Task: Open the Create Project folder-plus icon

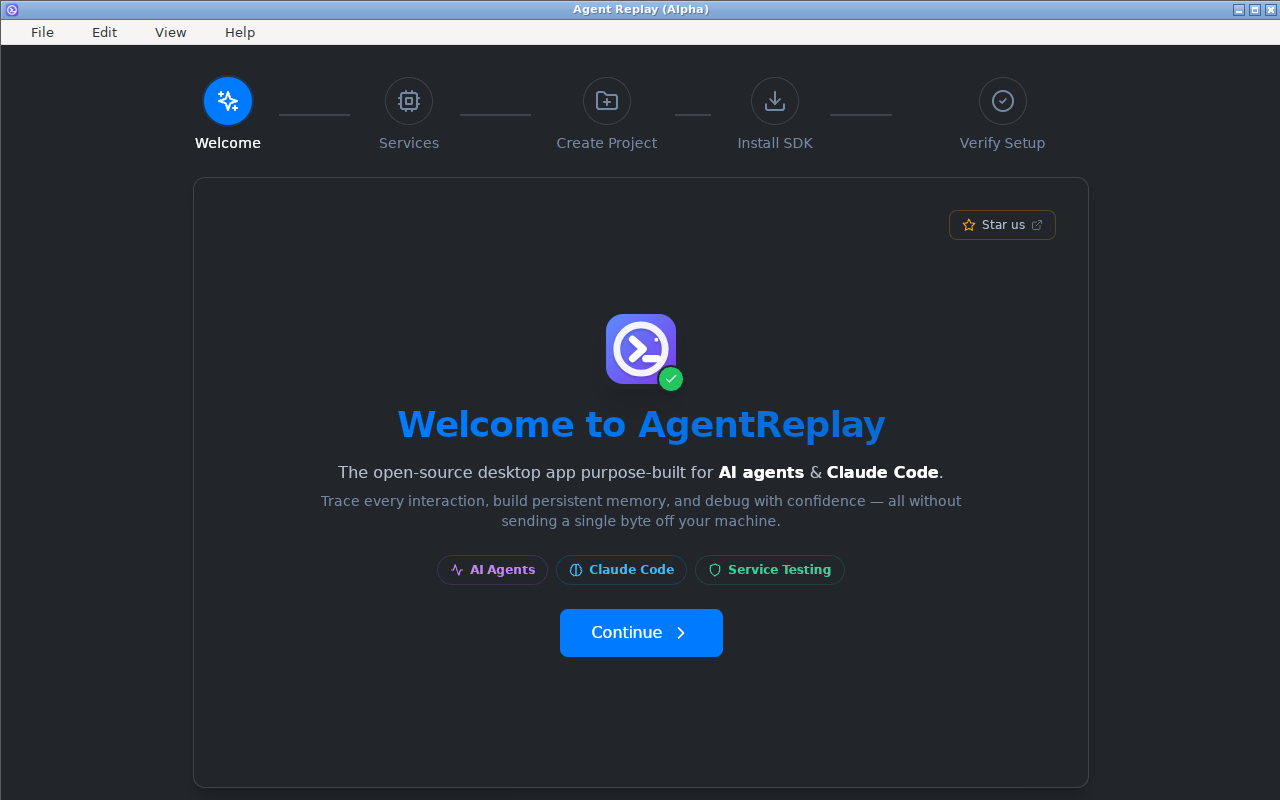Action: (x=607, y=101)
